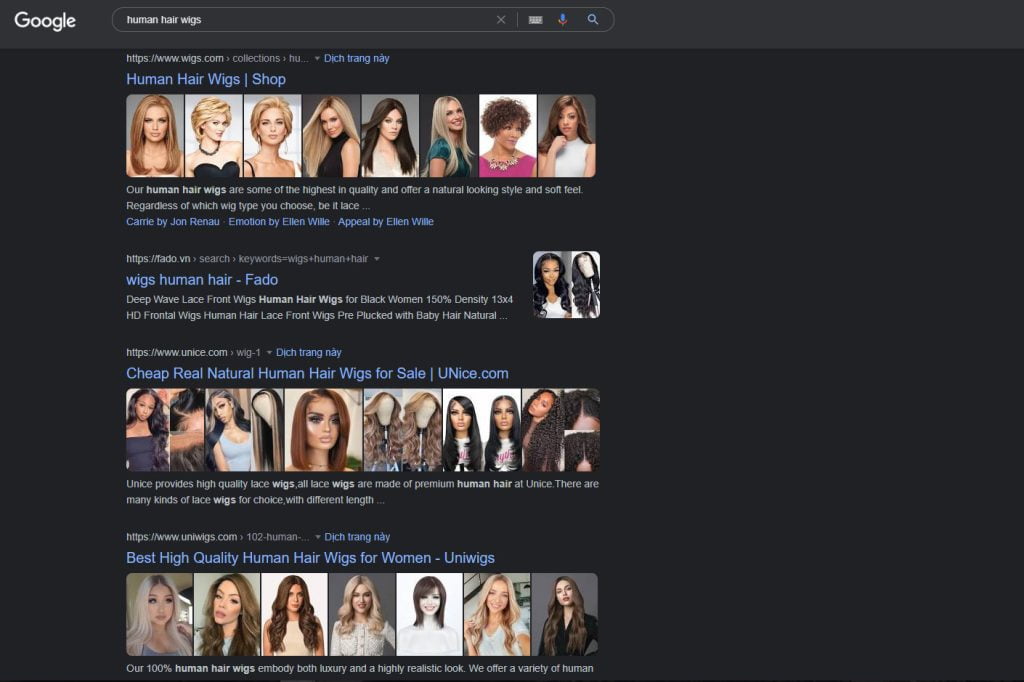Visit the 'wigs human hair - Fado' result
The width and height of the screenshot is (1024, 682).
202,279
